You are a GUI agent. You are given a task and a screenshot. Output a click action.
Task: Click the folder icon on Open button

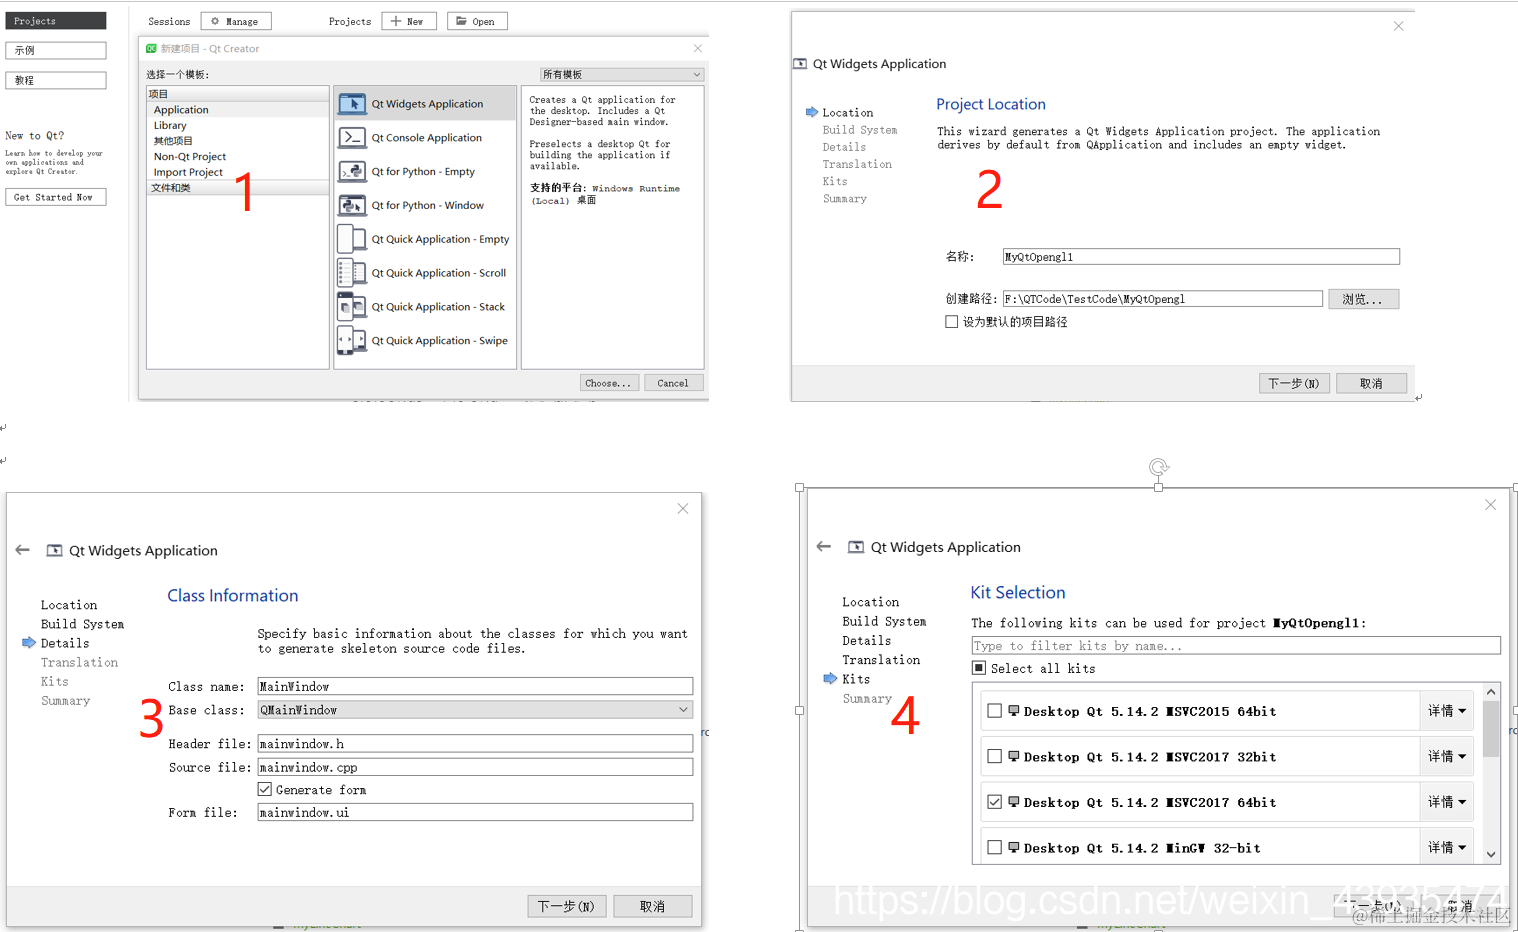[462, 21]
